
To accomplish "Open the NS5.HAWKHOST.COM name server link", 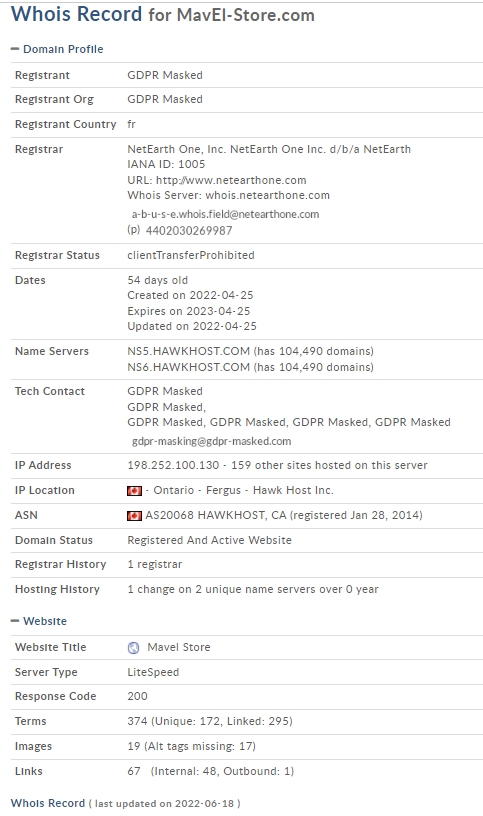I will pyautogui.click(x=188, y=351).
